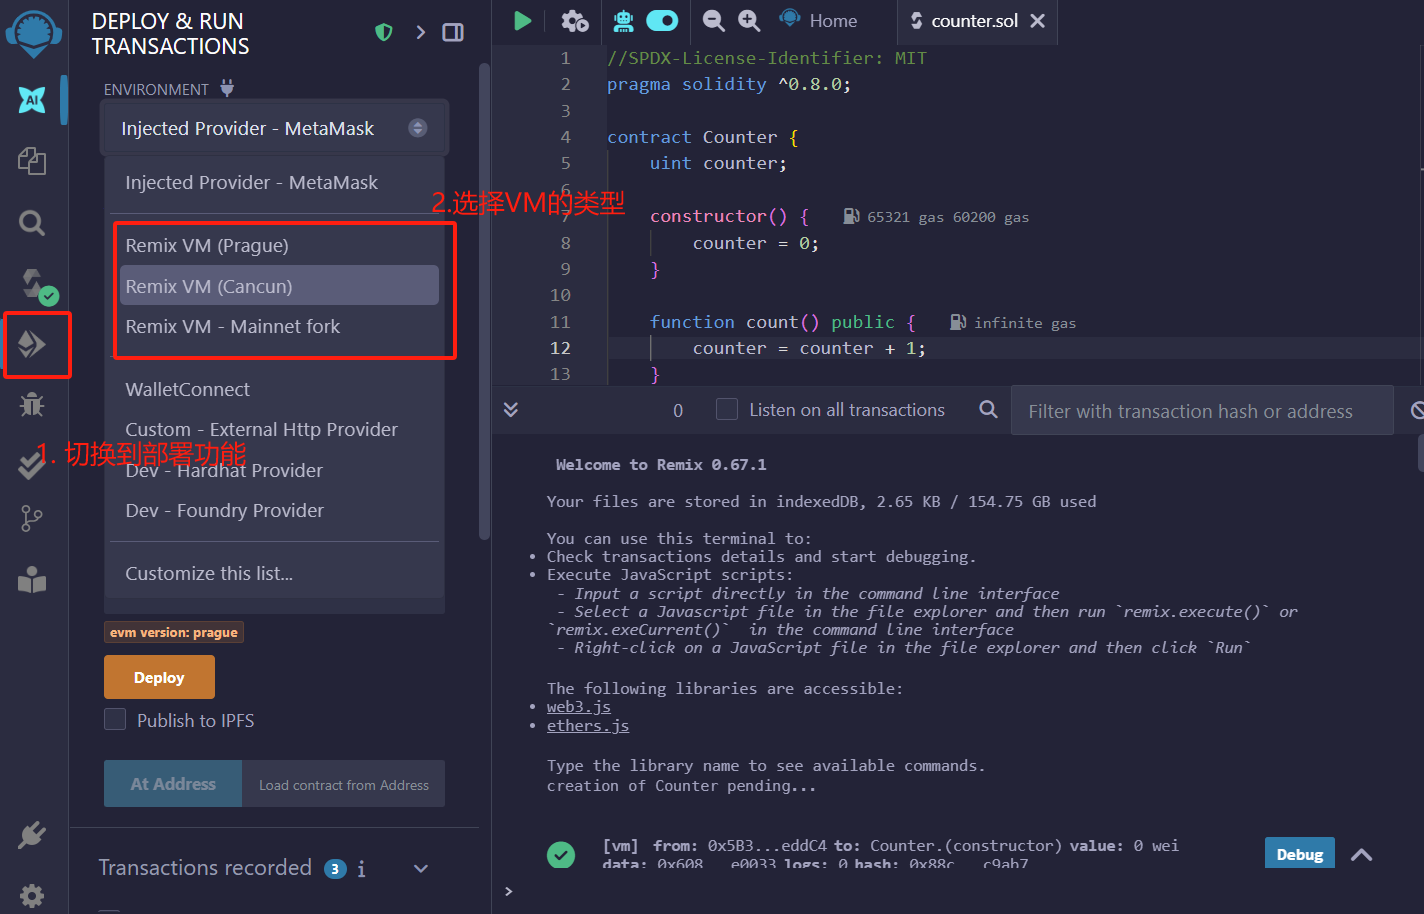Click the deploy panel vertical scrollbar

point(485,300)
